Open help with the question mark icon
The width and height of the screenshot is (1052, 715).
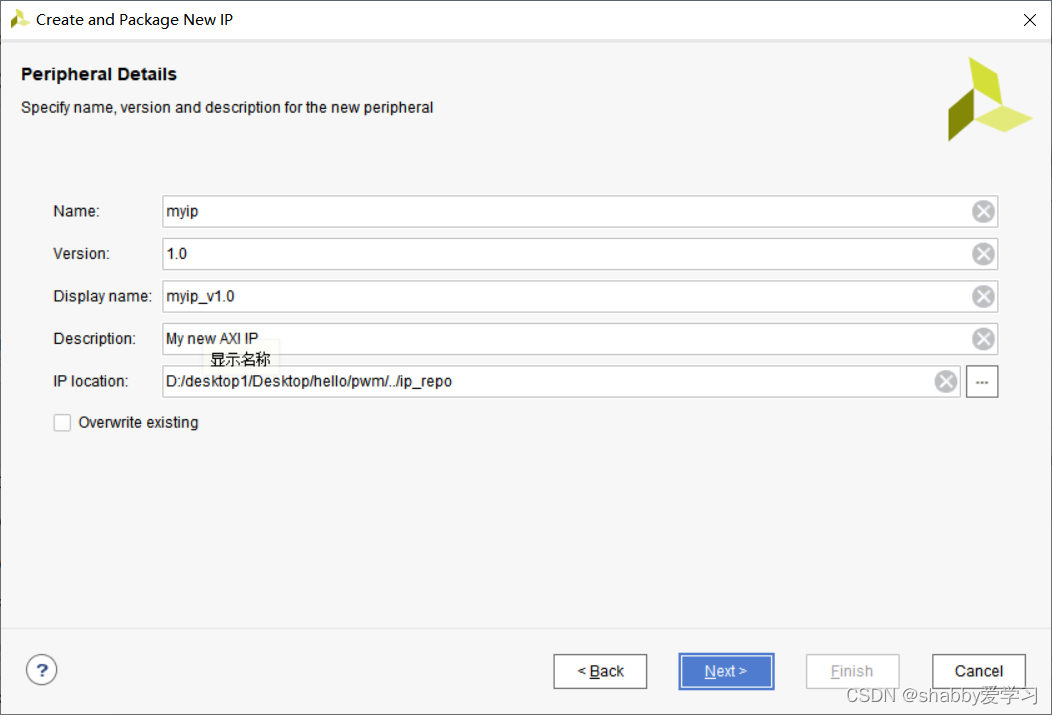(42, 670)
